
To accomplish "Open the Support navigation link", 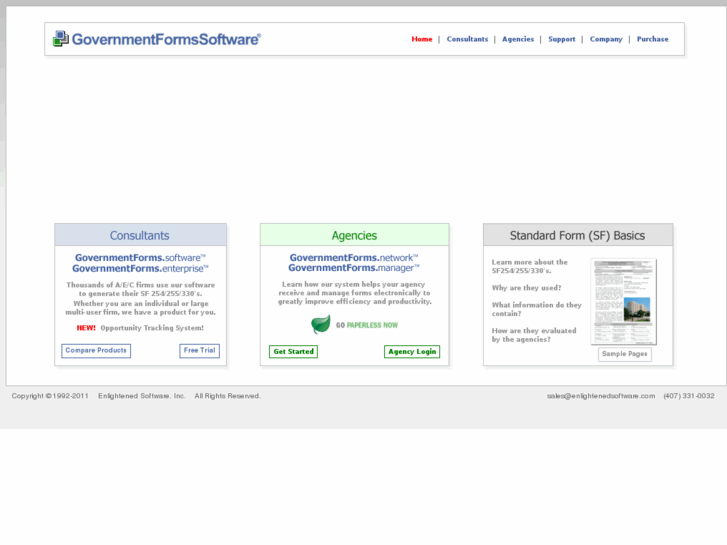I will pos(561,39).
